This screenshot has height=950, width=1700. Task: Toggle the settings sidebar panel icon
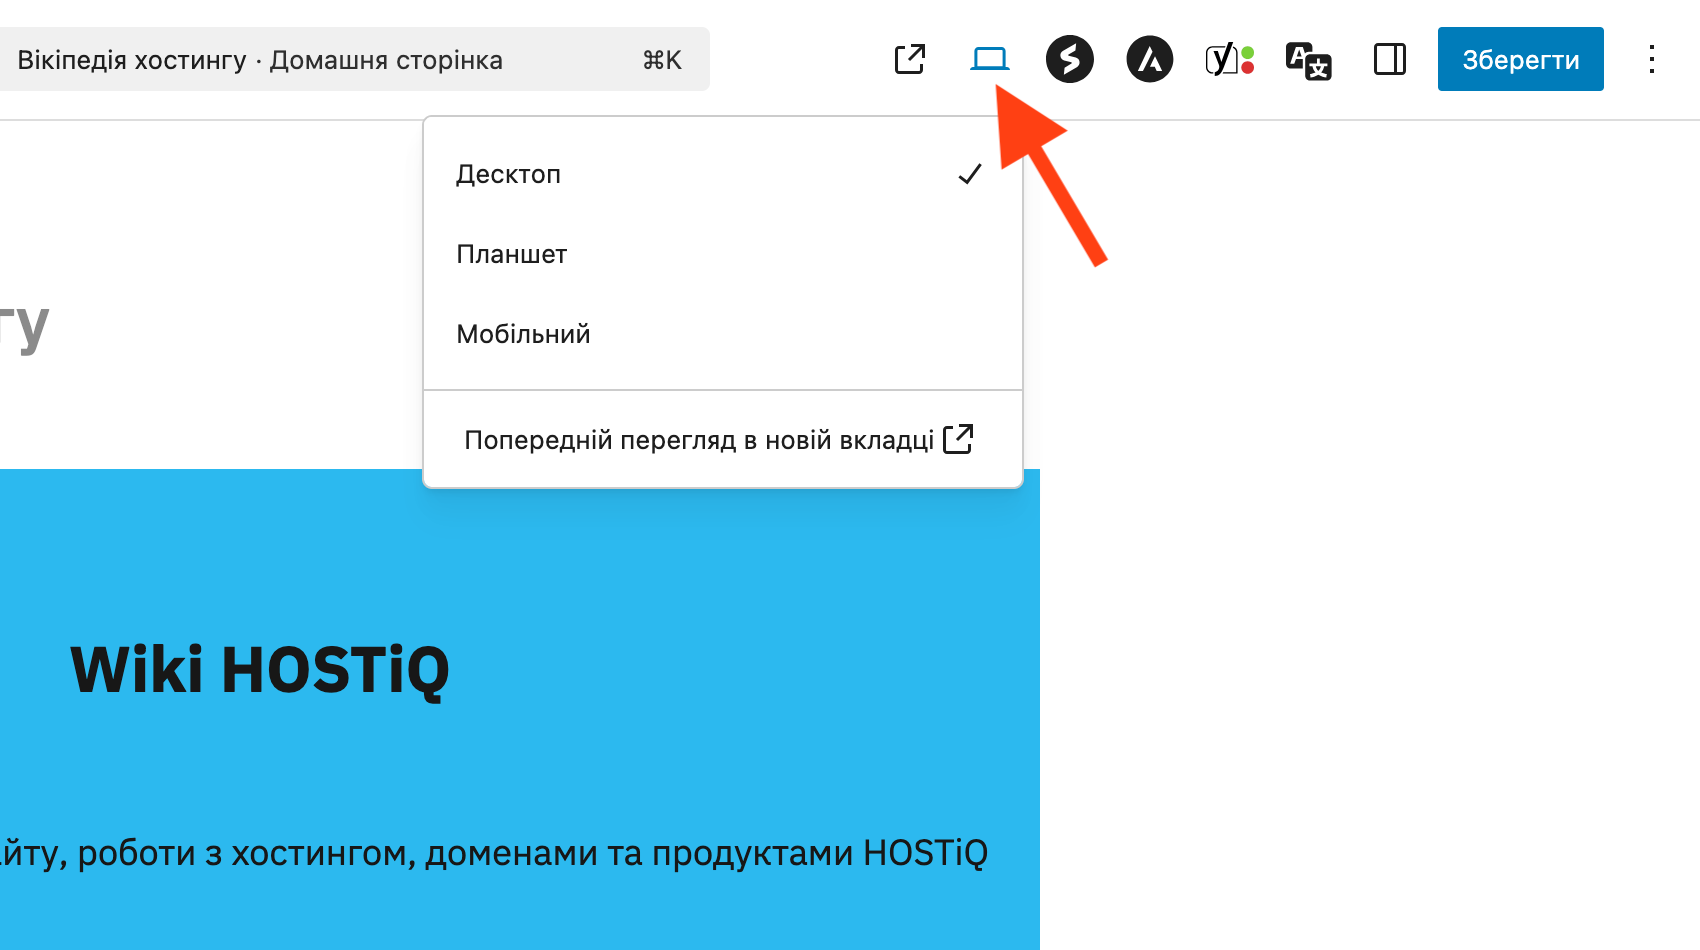(1390, 59)
